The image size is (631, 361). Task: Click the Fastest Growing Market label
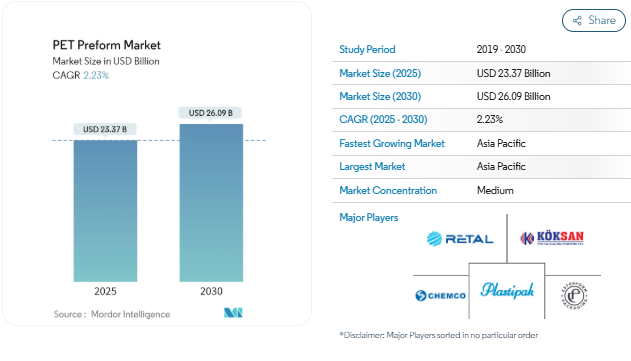[x=392, y=143]
